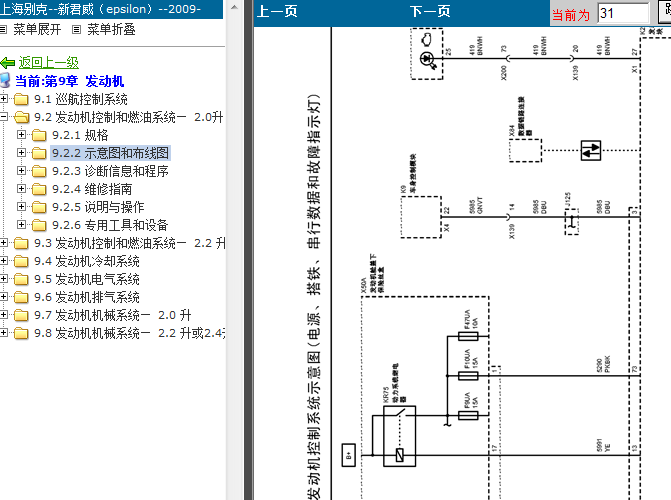The image size is (671, 500).
Task: Expand the 9.2.2 示意图和布线图 node
Action: (21, 152)
